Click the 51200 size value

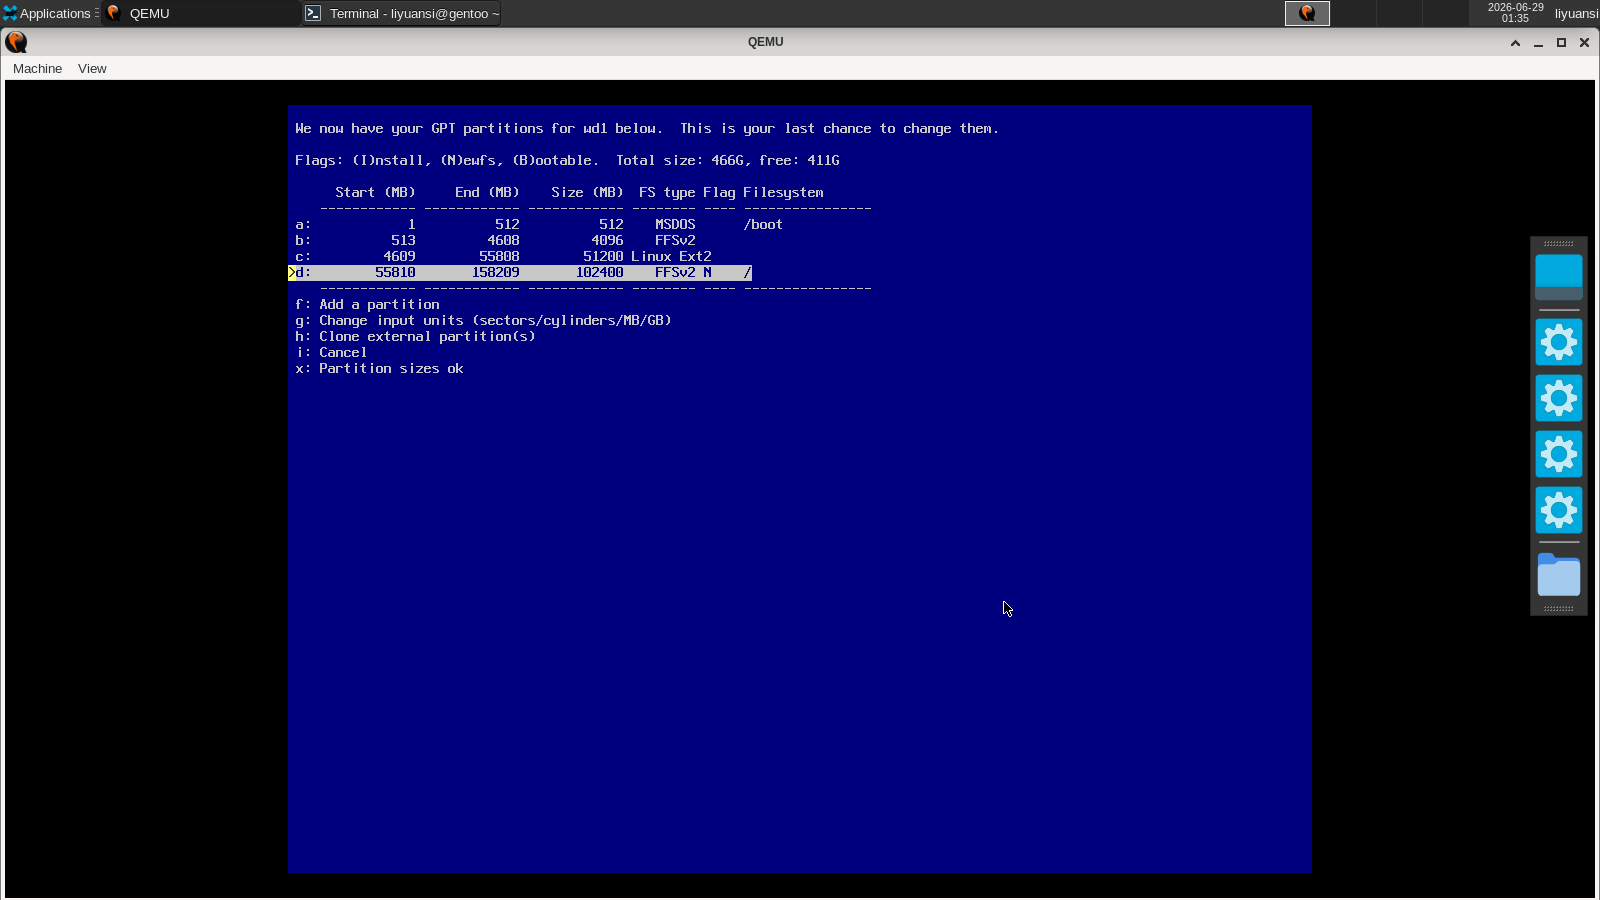[603, 257]
